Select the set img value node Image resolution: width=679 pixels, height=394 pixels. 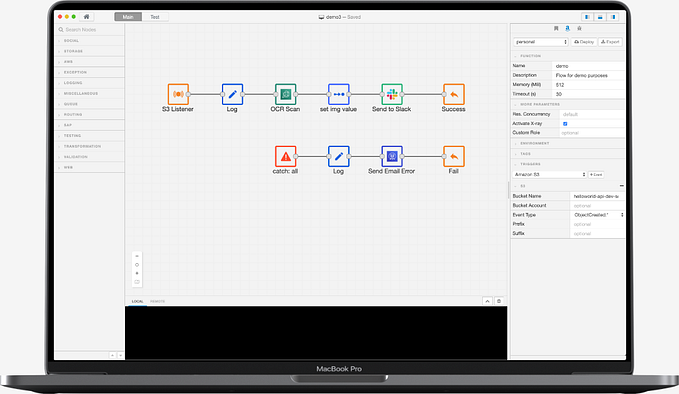[x=339, y=94]
